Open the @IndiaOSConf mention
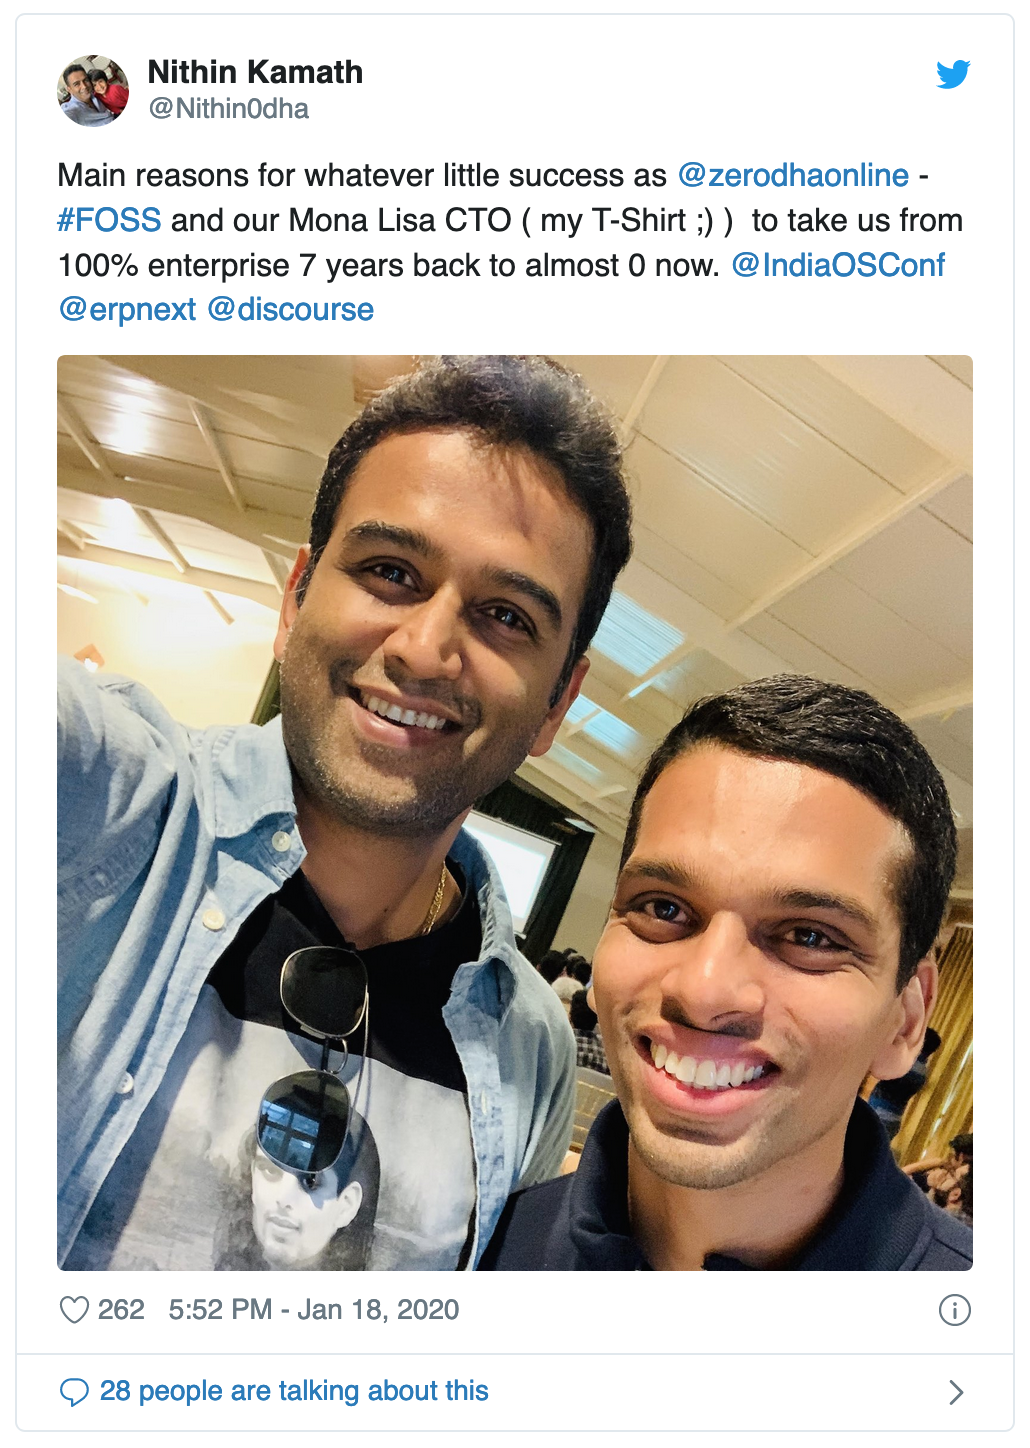This screenshot has width=1030, height=1448. pos(838,265)
